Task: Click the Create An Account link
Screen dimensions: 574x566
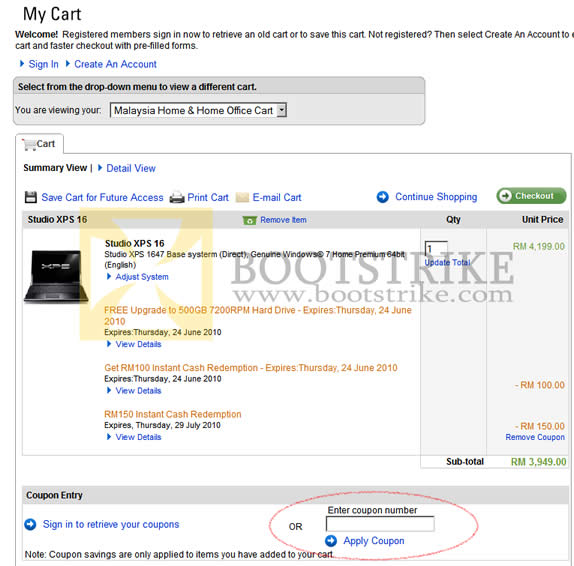Action: pos(115,64)
